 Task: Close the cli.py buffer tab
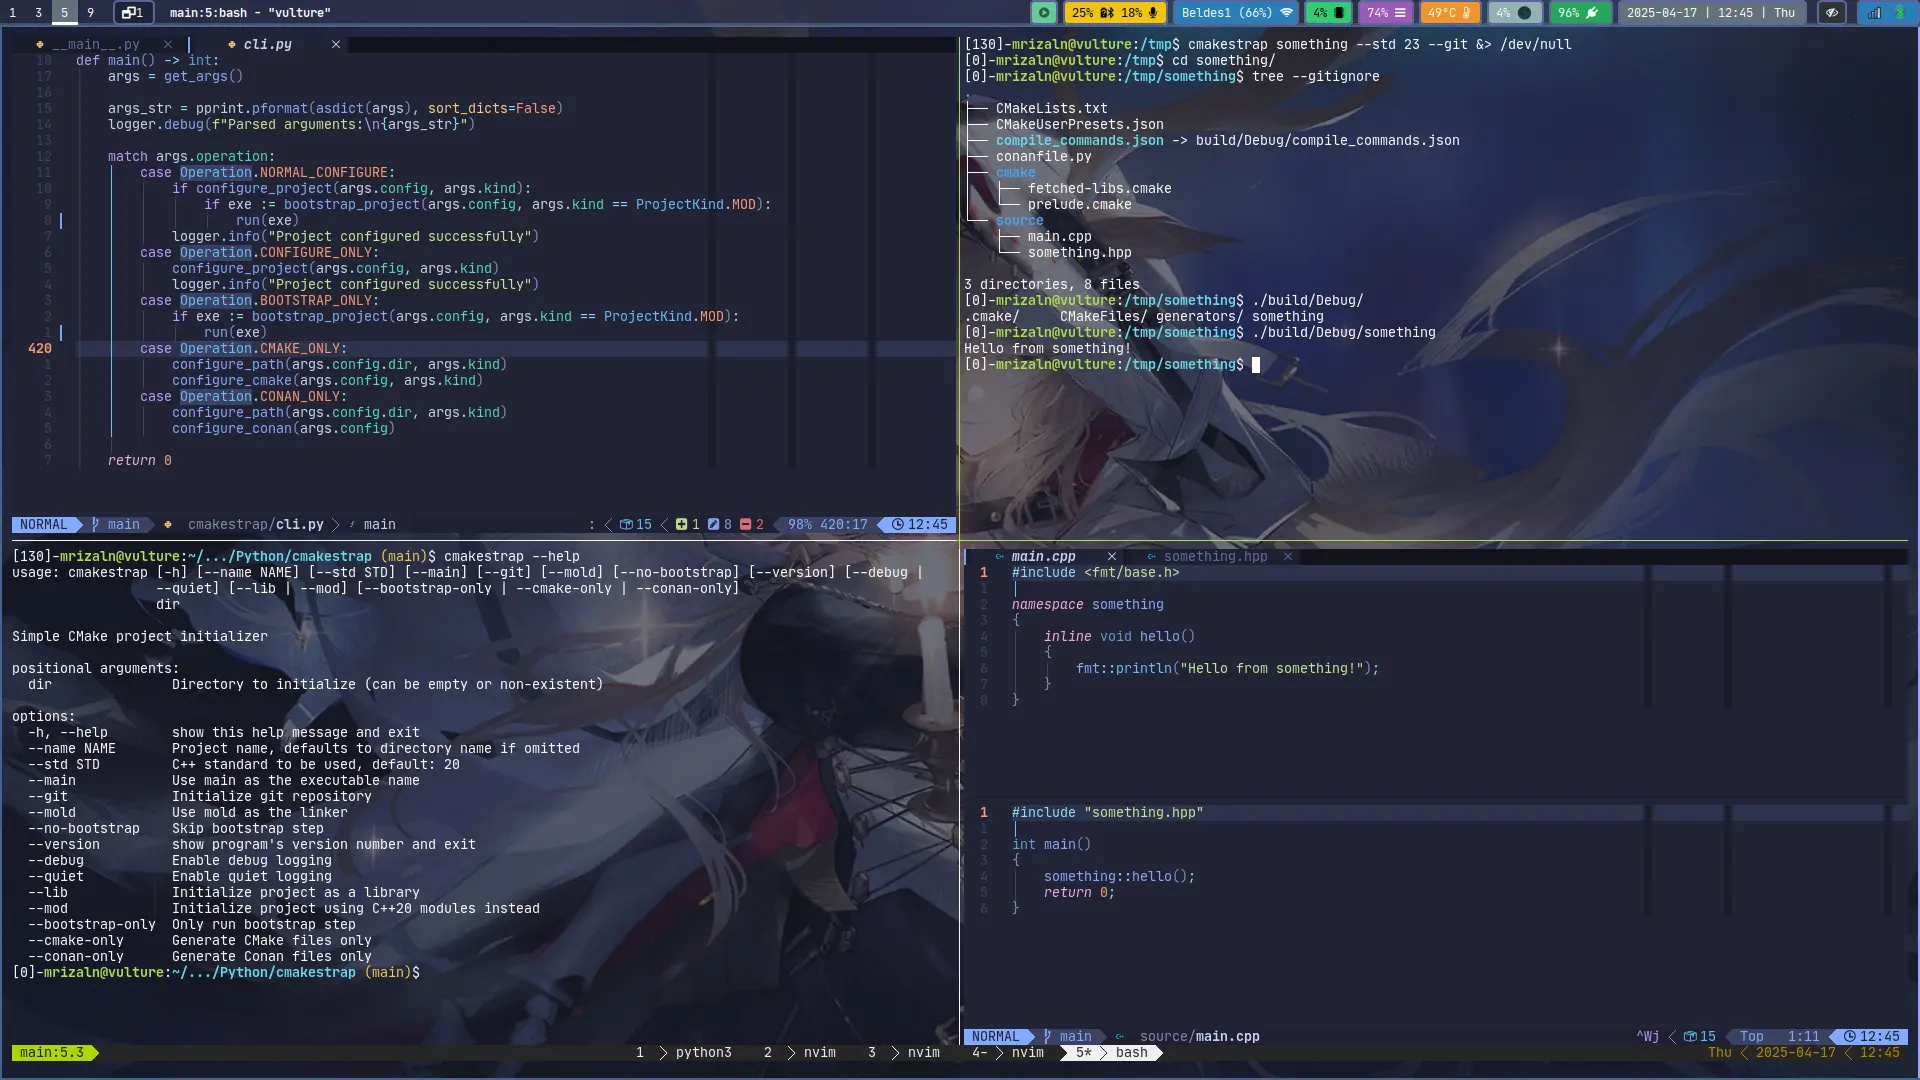336,45
